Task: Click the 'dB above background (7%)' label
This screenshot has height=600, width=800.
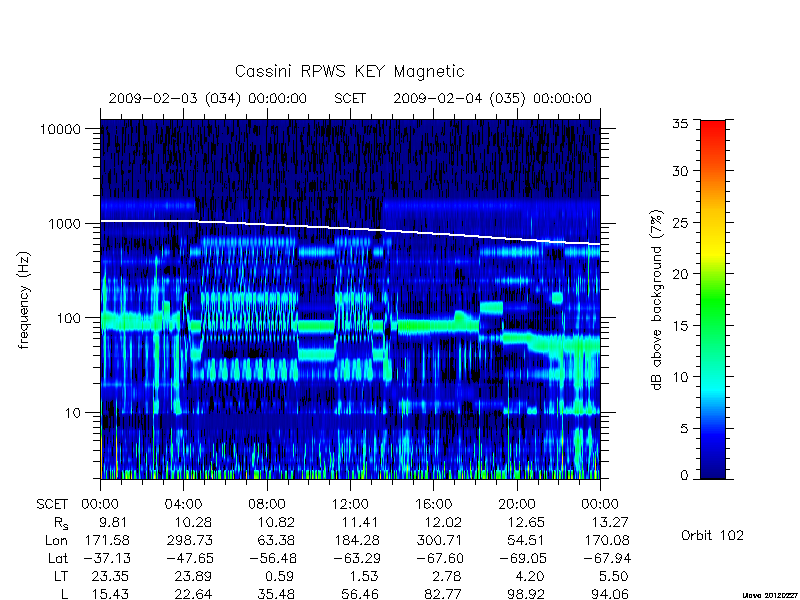Action: coord(657,300)
